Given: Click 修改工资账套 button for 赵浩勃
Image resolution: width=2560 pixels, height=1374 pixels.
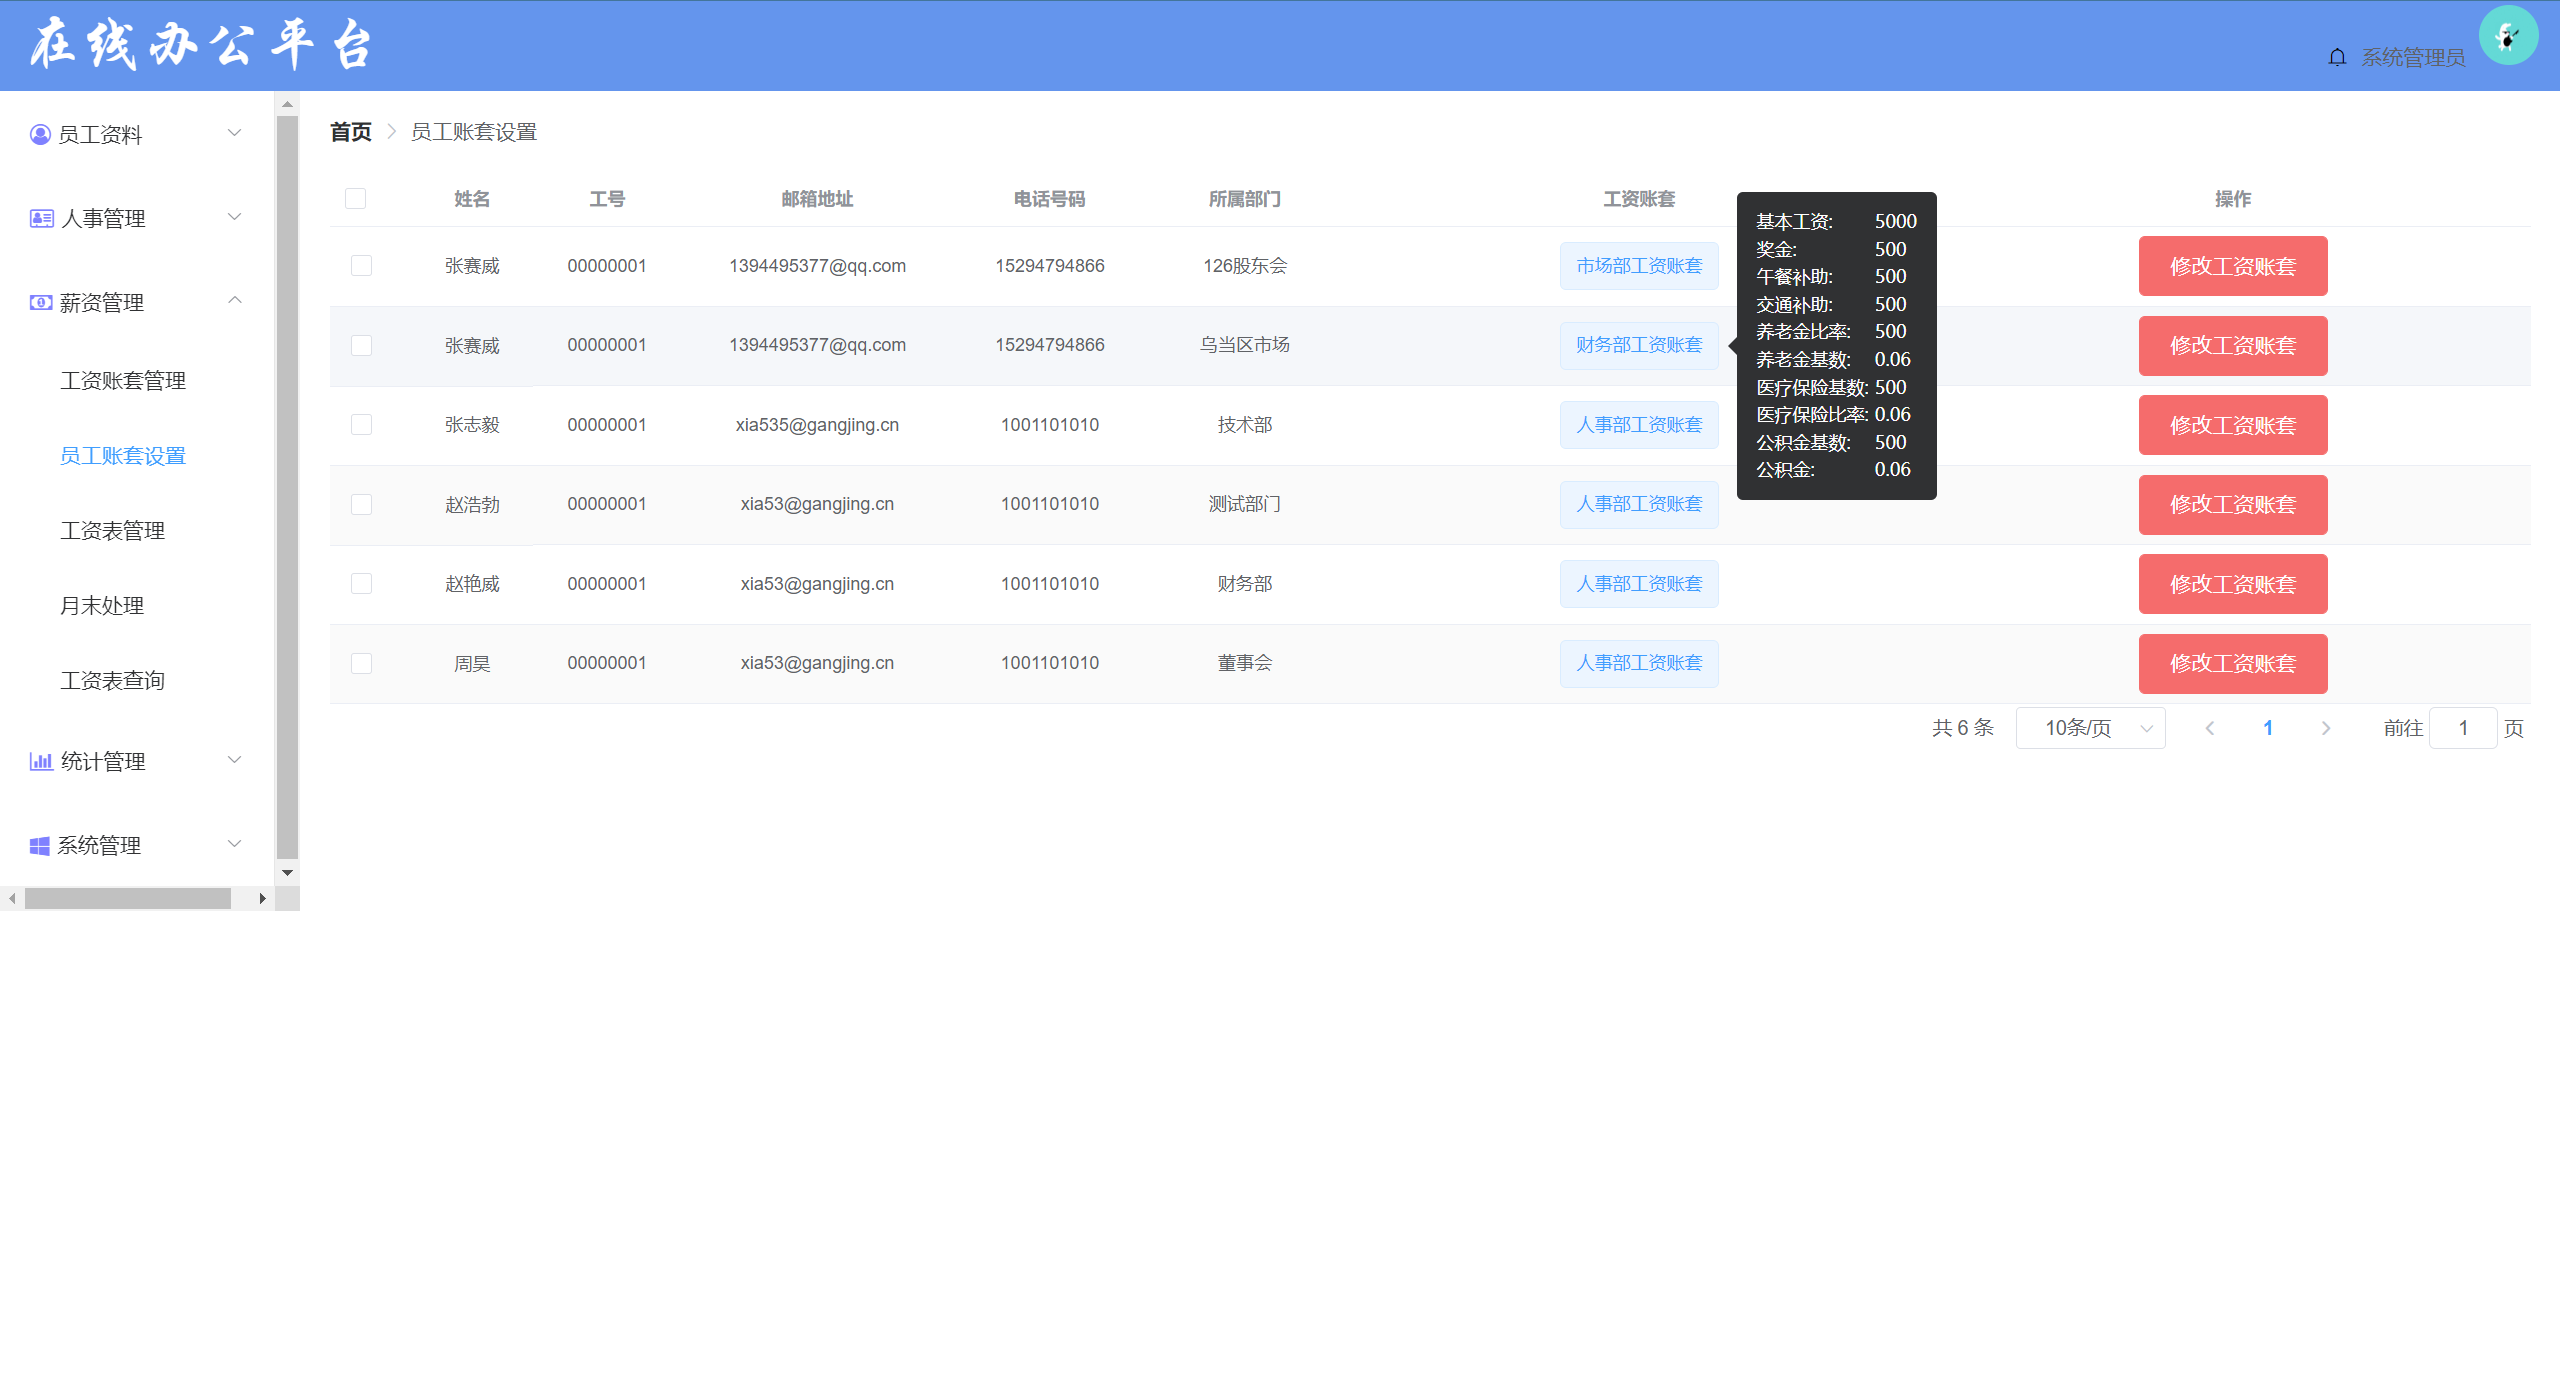Looking at the screenshot, I should pyautogui.click(x=2232, y=504).
